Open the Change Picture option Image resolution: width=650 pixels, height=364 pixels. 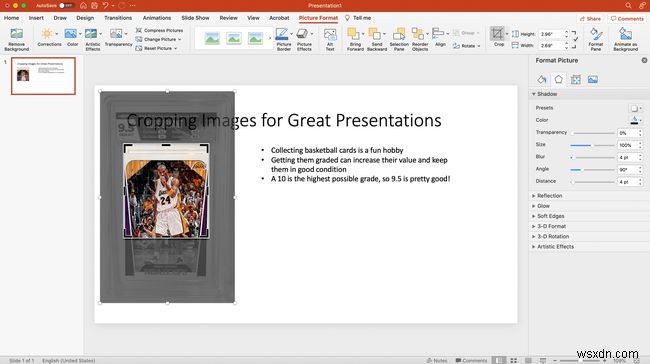(x=159, y=39)
